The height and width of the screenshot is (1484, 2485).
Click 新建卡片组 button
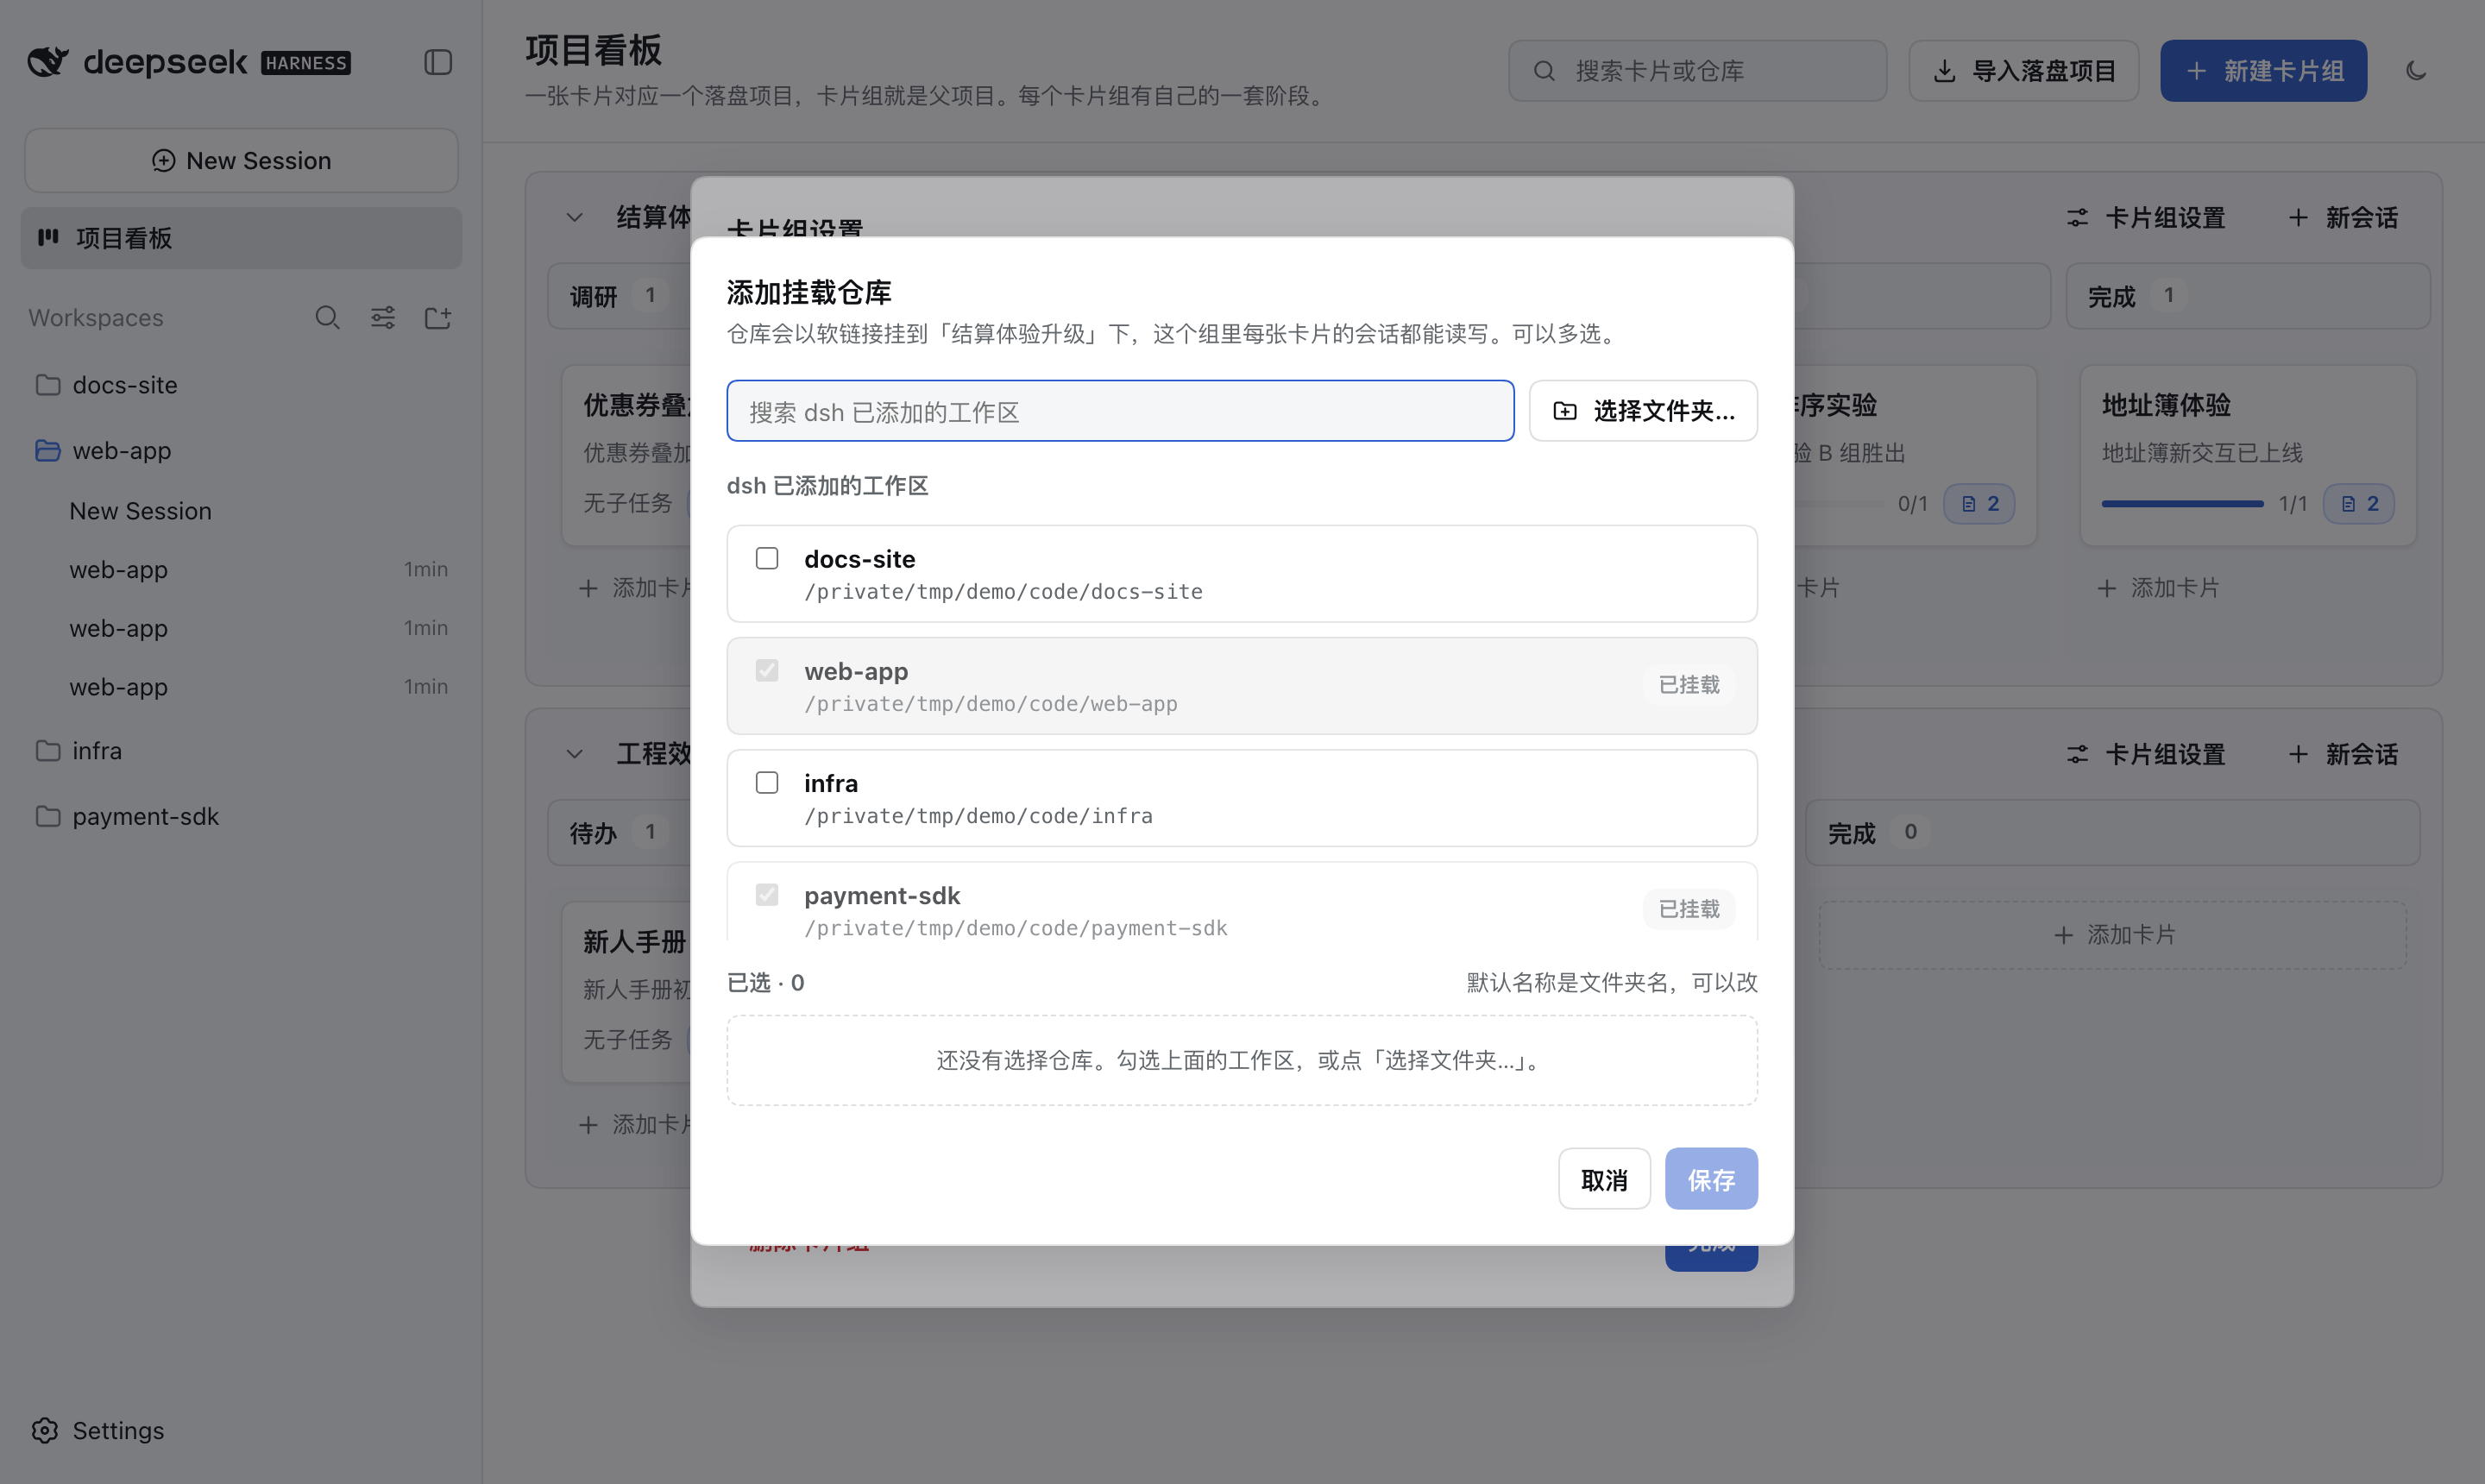[x=2264, y=71]
